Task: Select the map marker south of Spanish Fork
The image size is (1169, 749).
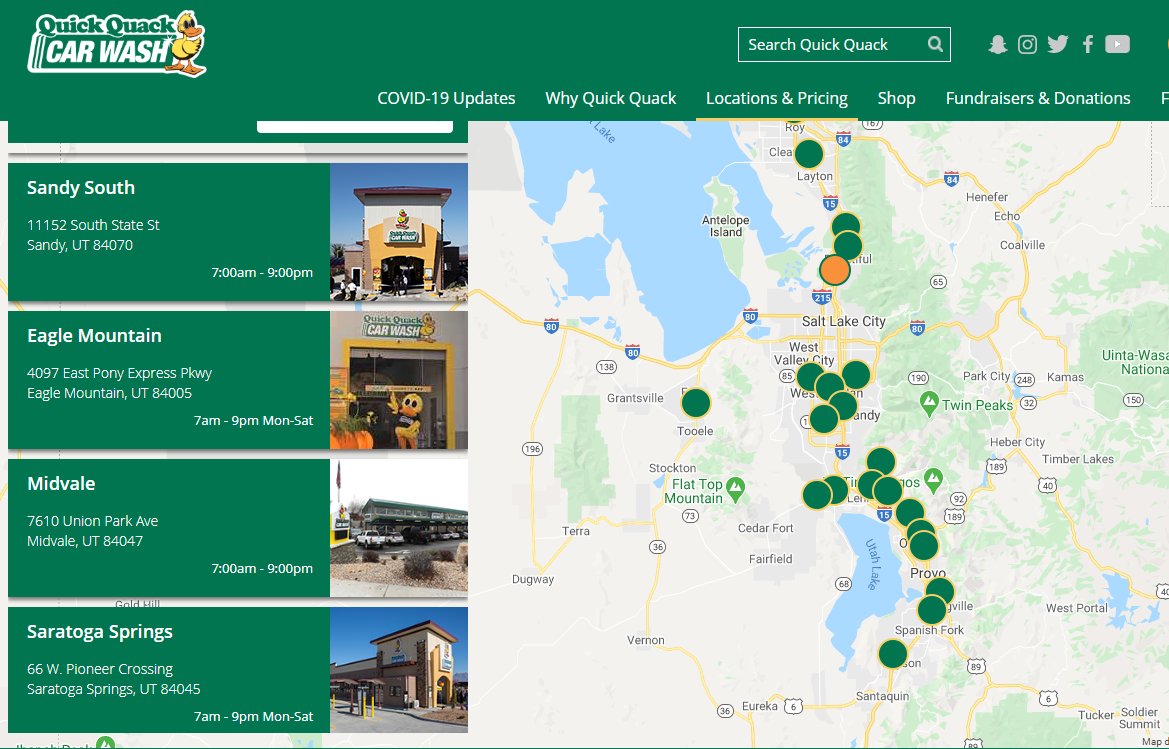Action: (x=892, y=654)
